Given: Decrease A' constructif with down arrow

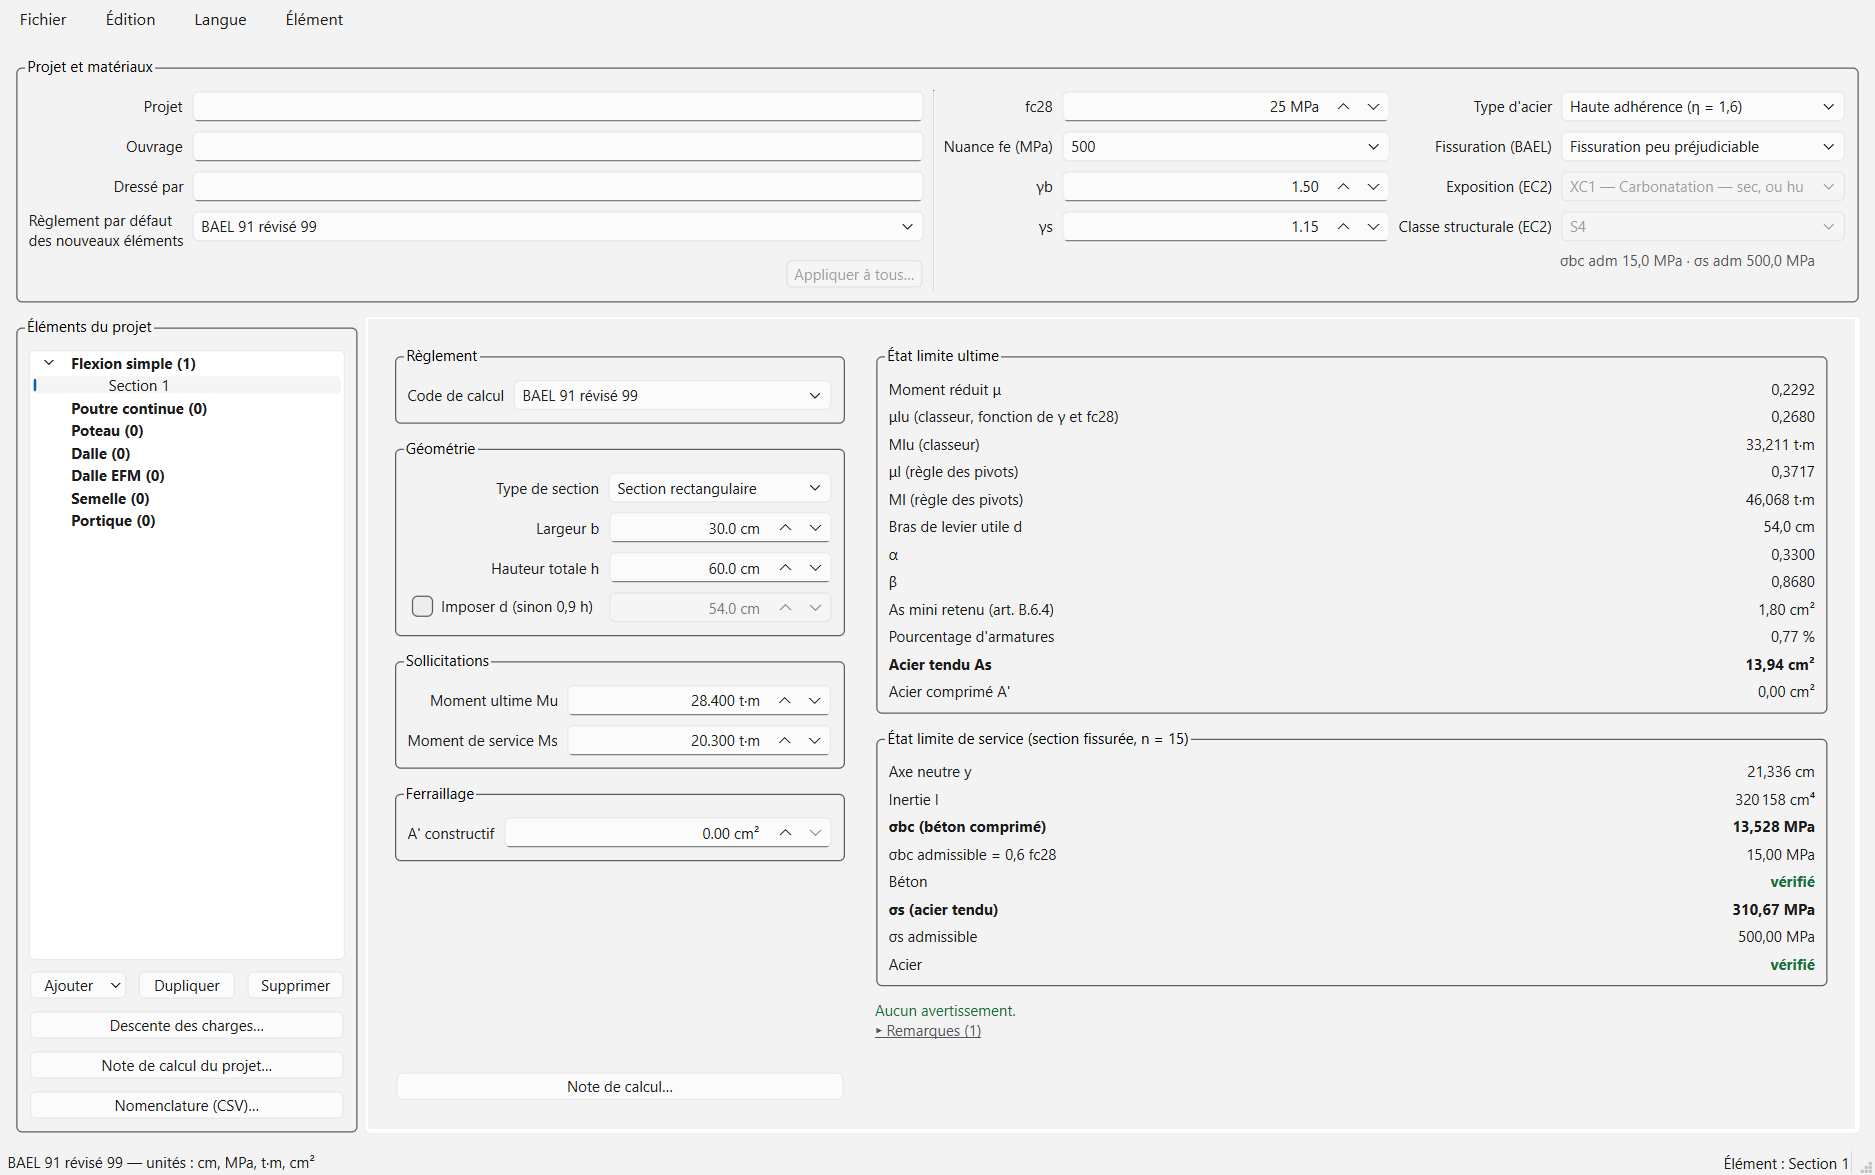Looking at the screenshot, I should 816,833.
